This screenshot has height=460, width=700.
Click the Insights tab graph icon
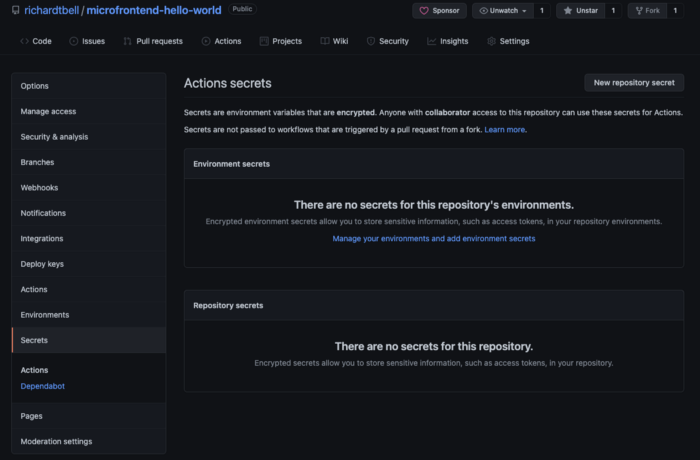(x=431, y=41)
